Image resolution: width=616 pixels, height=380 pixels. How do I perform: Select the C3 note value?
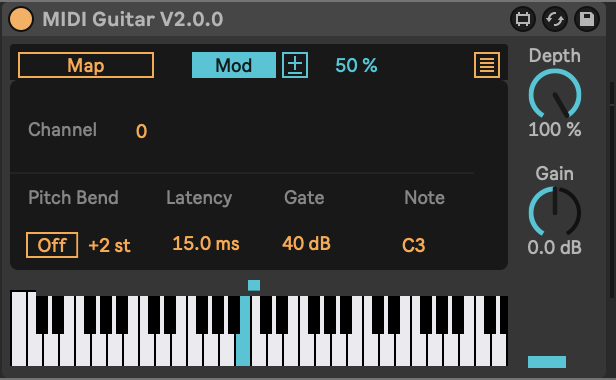(413, 245)
